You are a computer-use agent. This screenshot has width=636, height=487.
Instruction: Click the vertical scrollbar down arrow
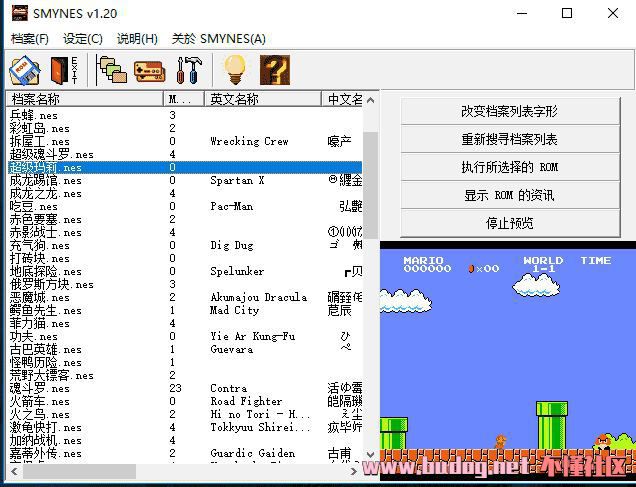(x=370, y=455)
